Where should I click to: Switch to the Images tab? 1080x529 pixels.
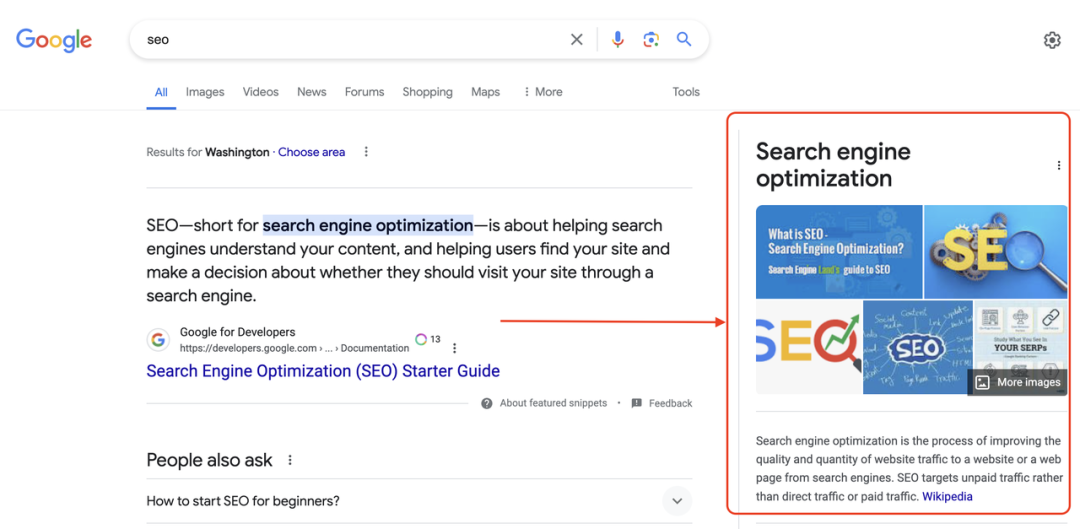pyautogui.click(x=205, y=92)
